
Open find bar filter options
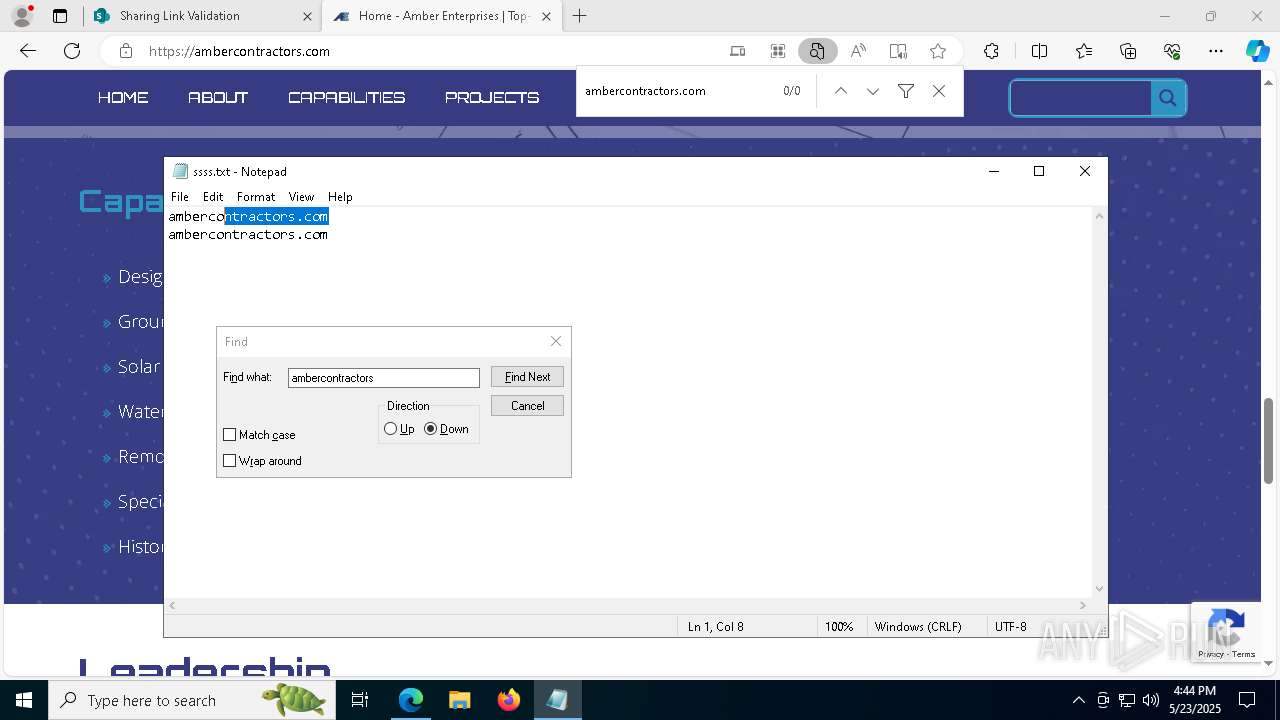pyautogui.click(x=906, y=91)
